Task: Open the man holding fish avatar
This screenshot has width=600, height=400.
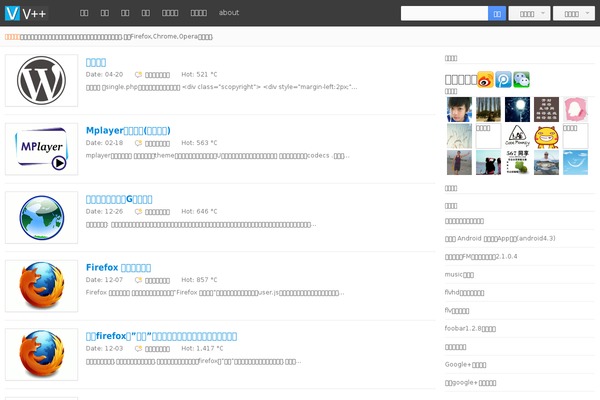Action: pos(546,162)
